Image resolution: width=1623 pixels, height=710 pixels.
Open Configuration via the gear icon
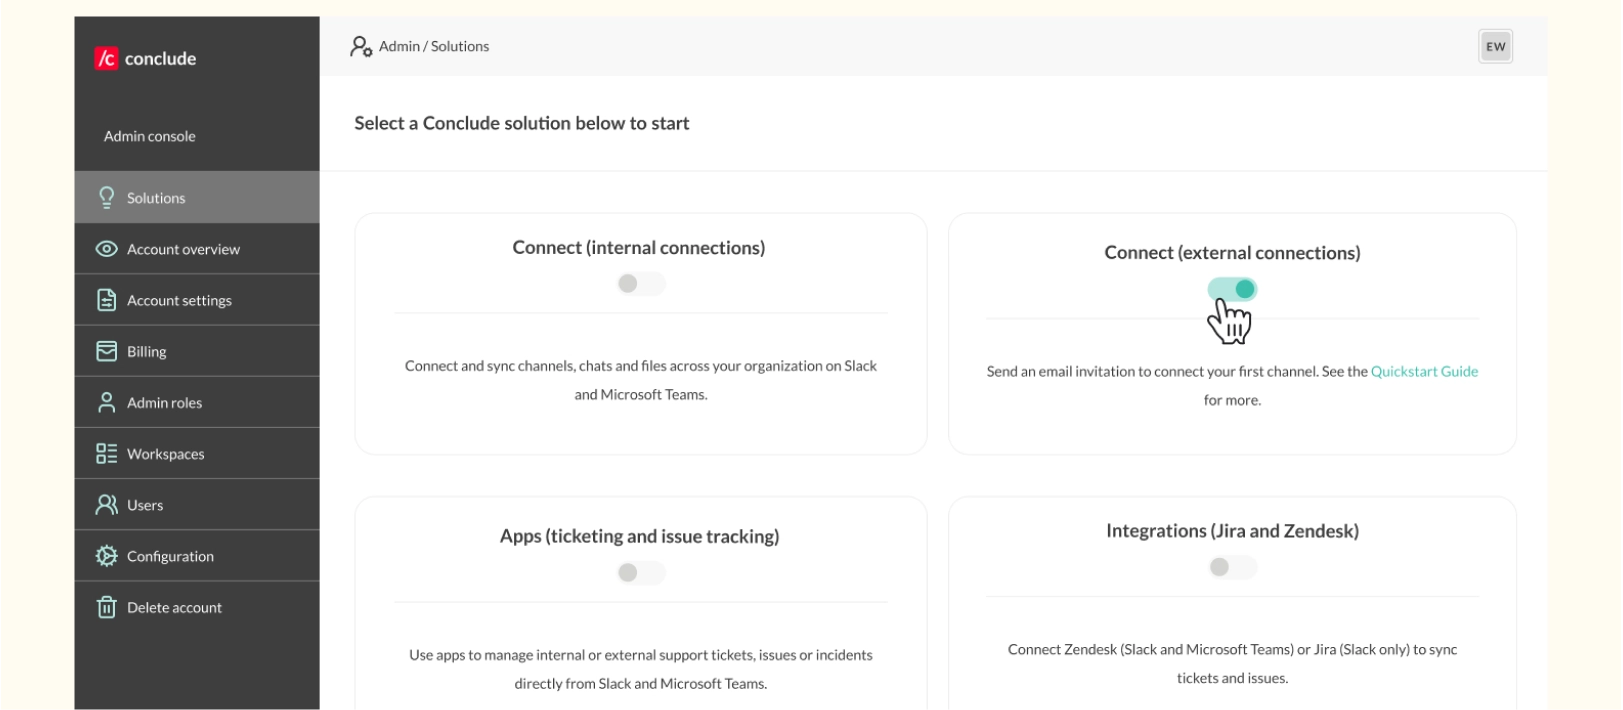point(106,555)
